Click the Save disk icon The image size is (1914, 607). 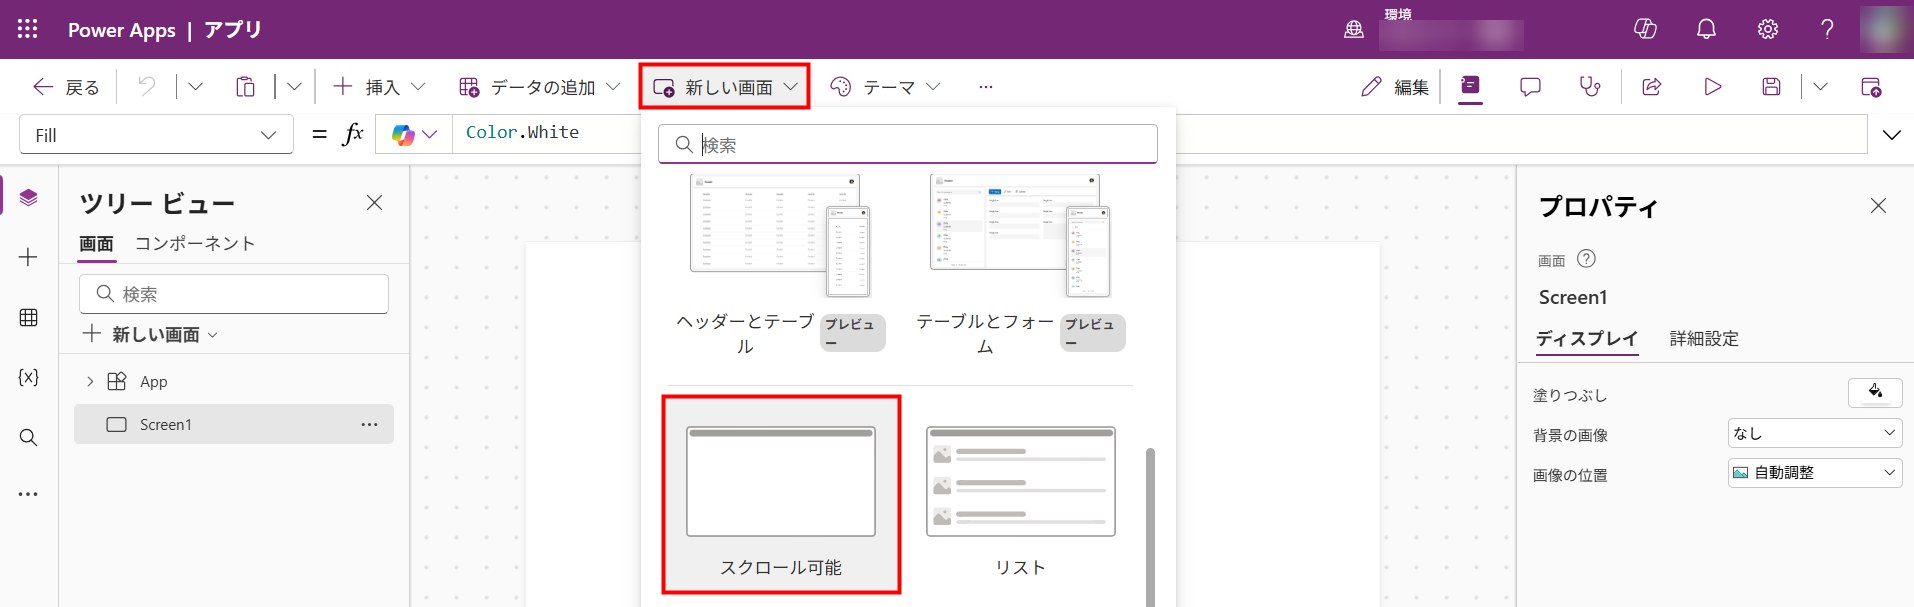coord(1771,87)
